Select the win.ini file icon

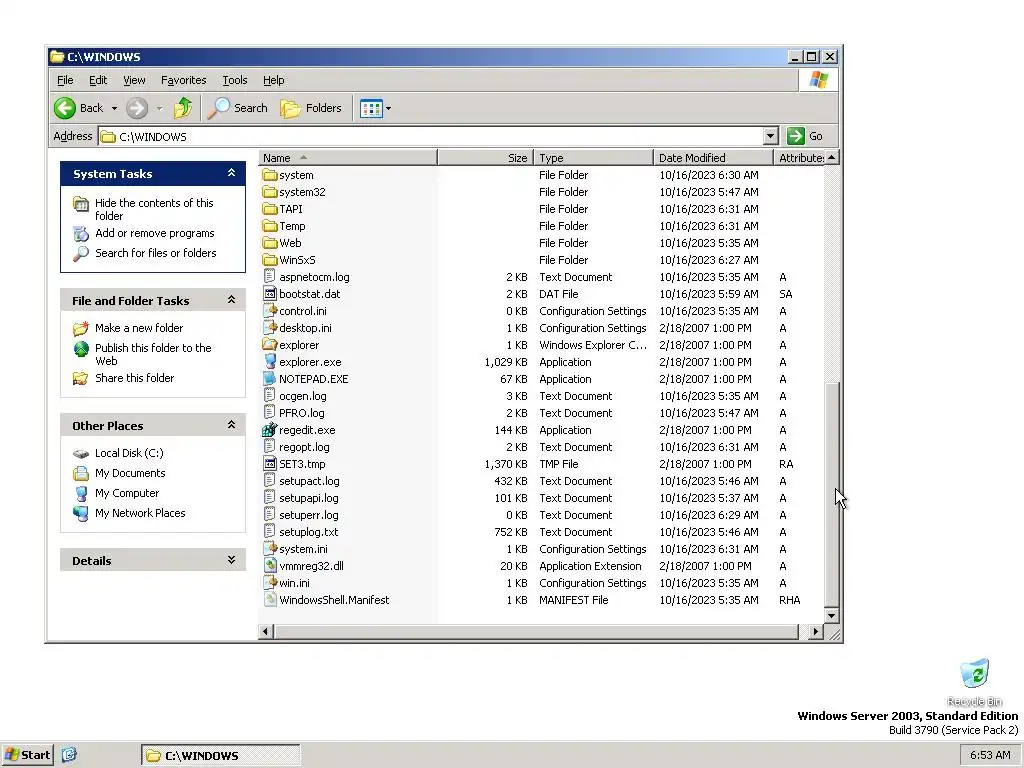[x=270, y=583]
